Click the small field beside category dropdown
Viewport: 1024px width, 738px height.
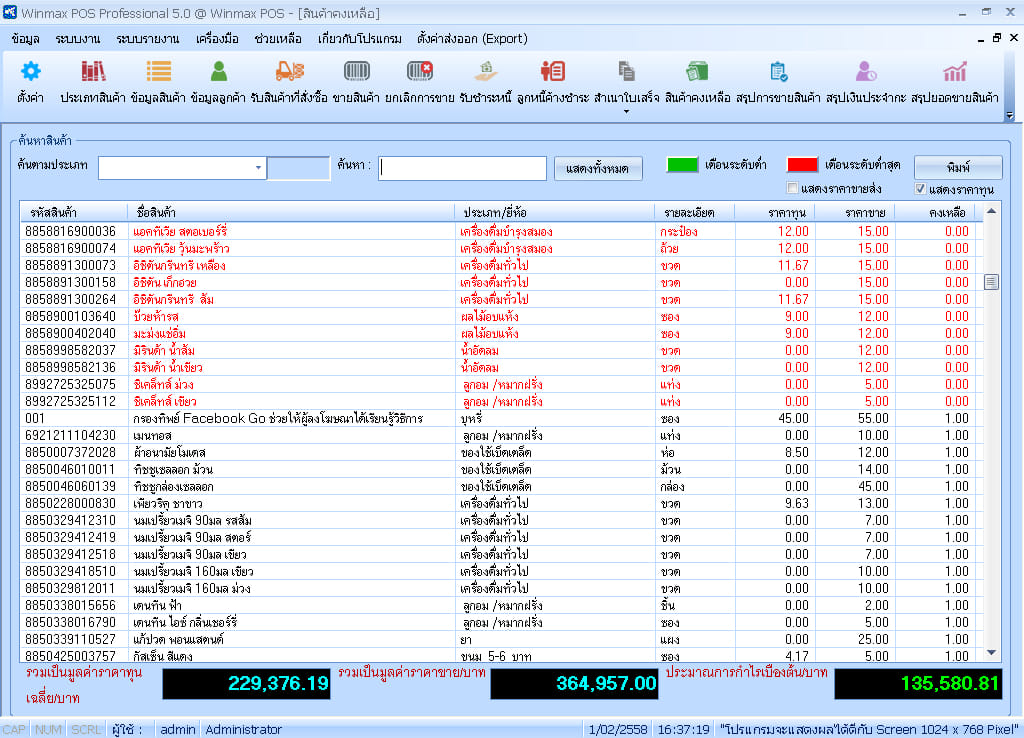[x=298, y=168]
